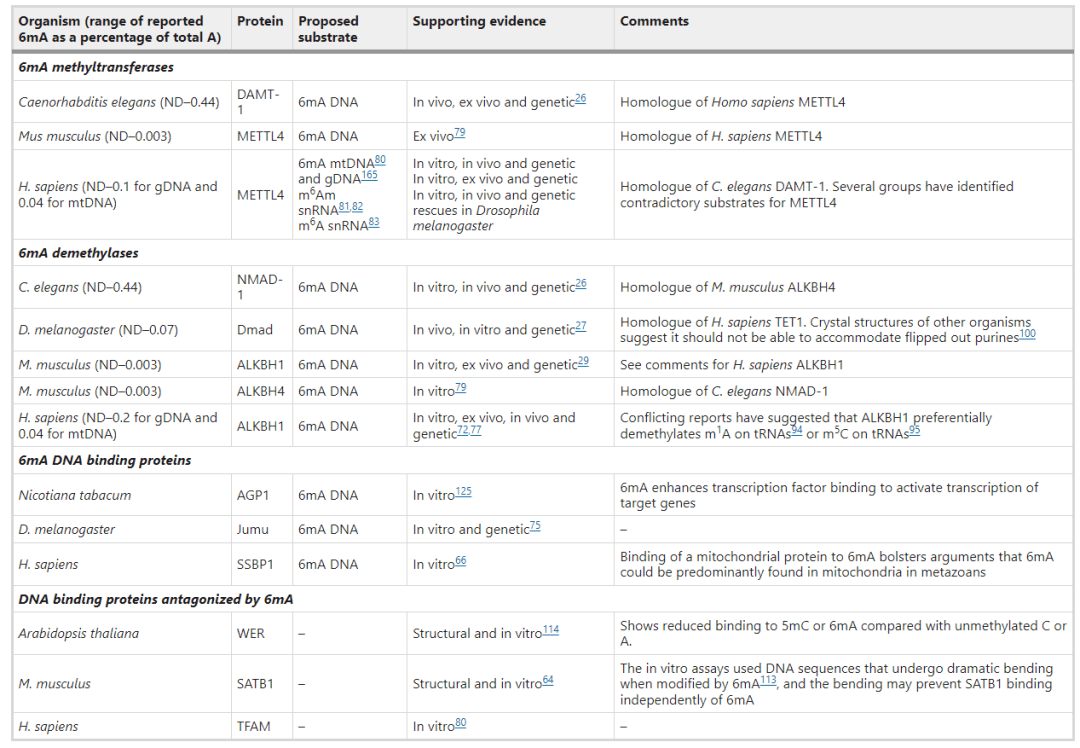Image resolution: width=1080 pixels, height=748 pixels.
Task: Open reference 26 in the DAMT-1 row
Action: click(581, 99)
